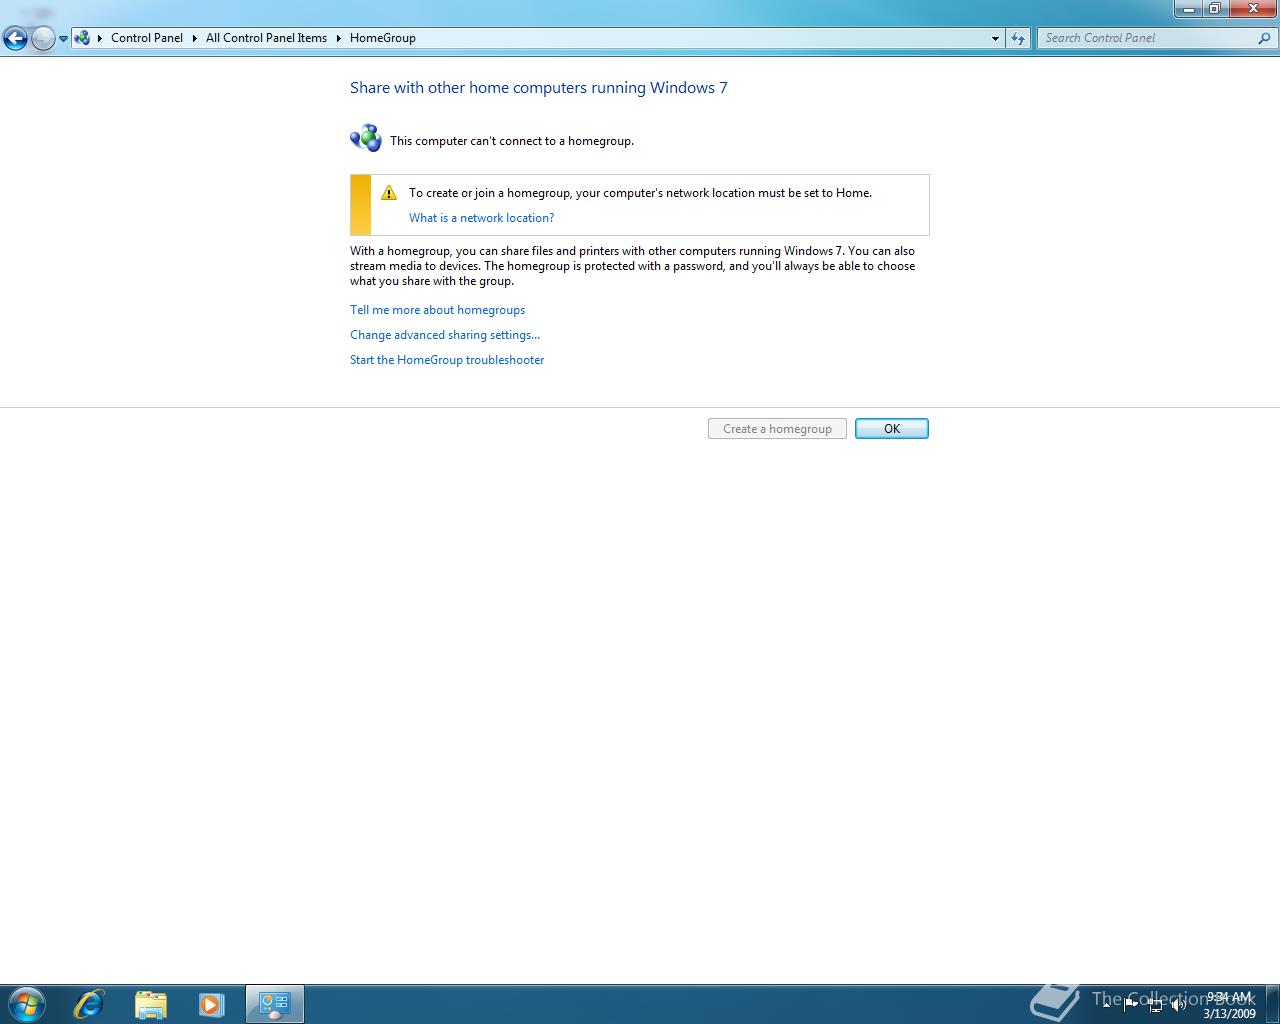Click the yellow warning triangle icon
Screen dimensions: 1280x1024
tap(389, 192)
